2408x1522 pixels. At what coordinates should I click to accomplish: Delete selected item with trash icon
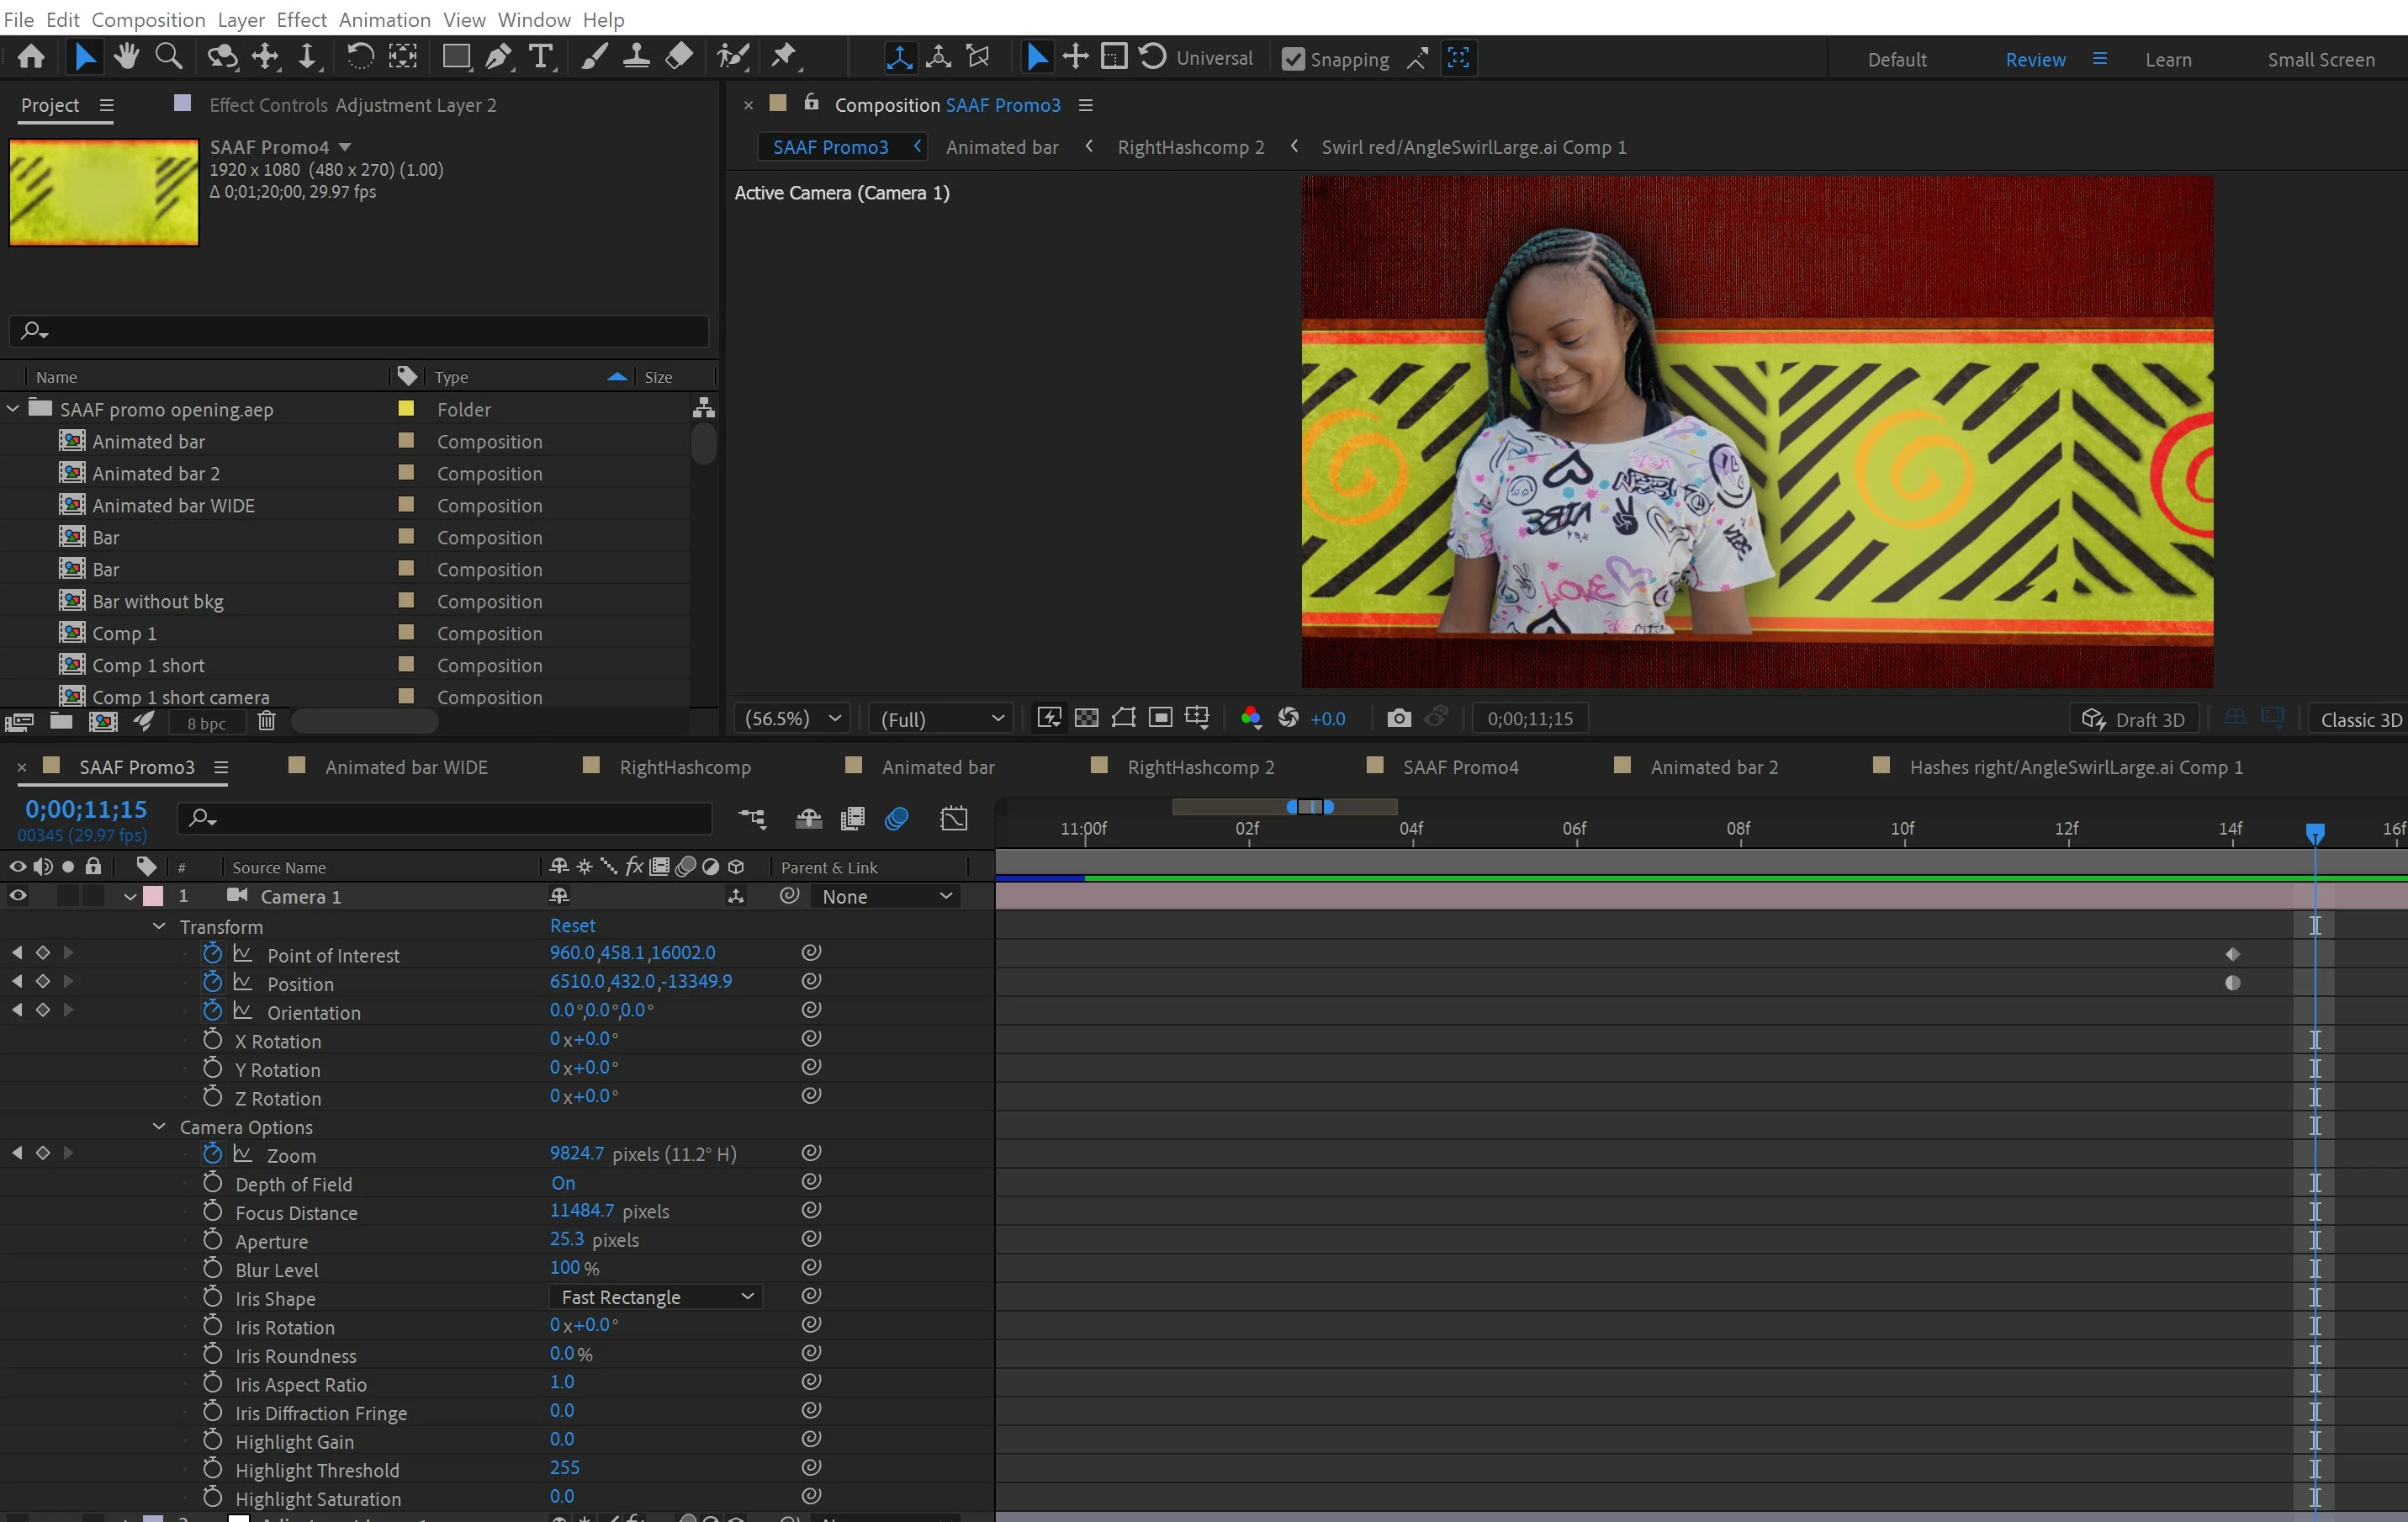266,721
